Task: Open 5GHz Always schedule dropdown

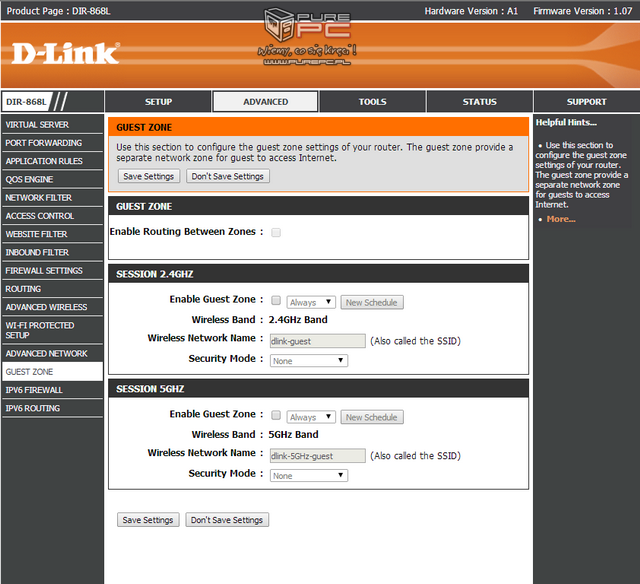Action: point(311,417)
